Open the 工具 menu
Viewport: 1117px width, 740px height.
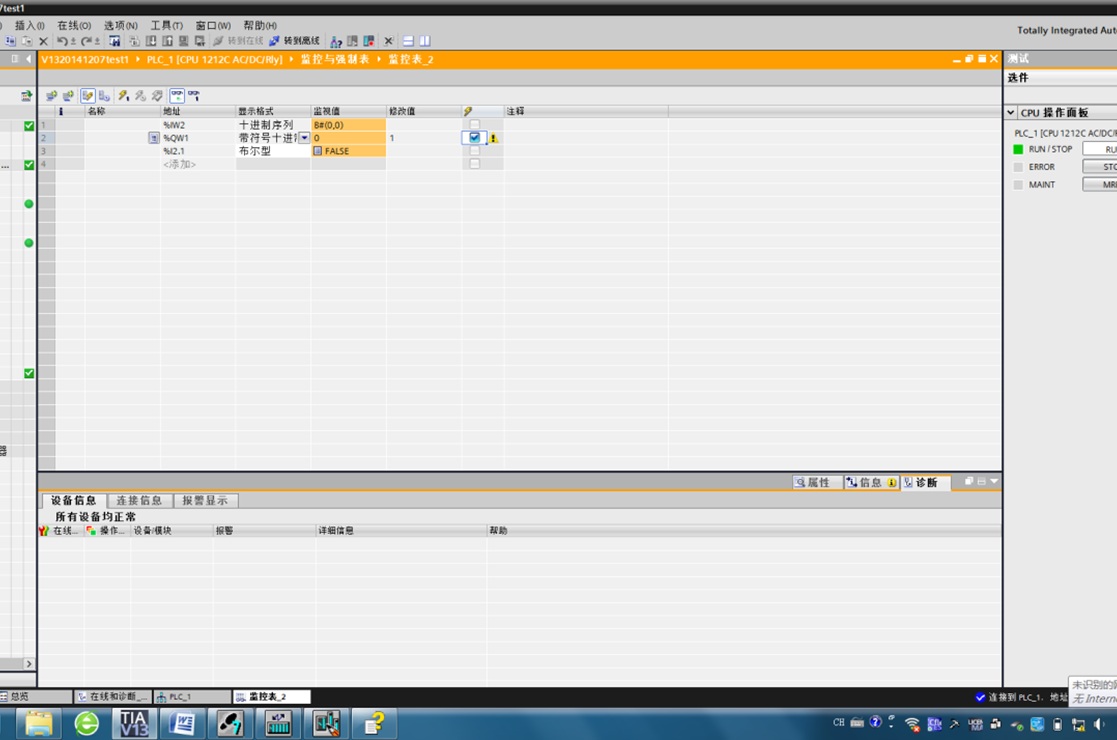click(x=167, y=26)
